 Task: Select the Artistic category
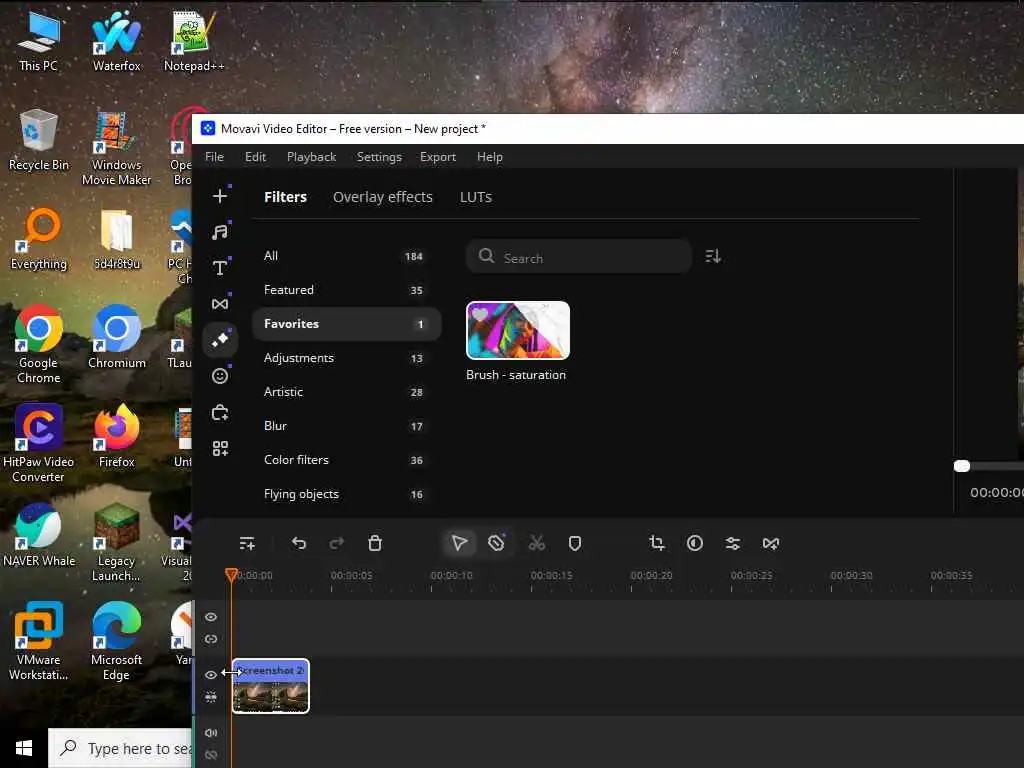point(346,392)
